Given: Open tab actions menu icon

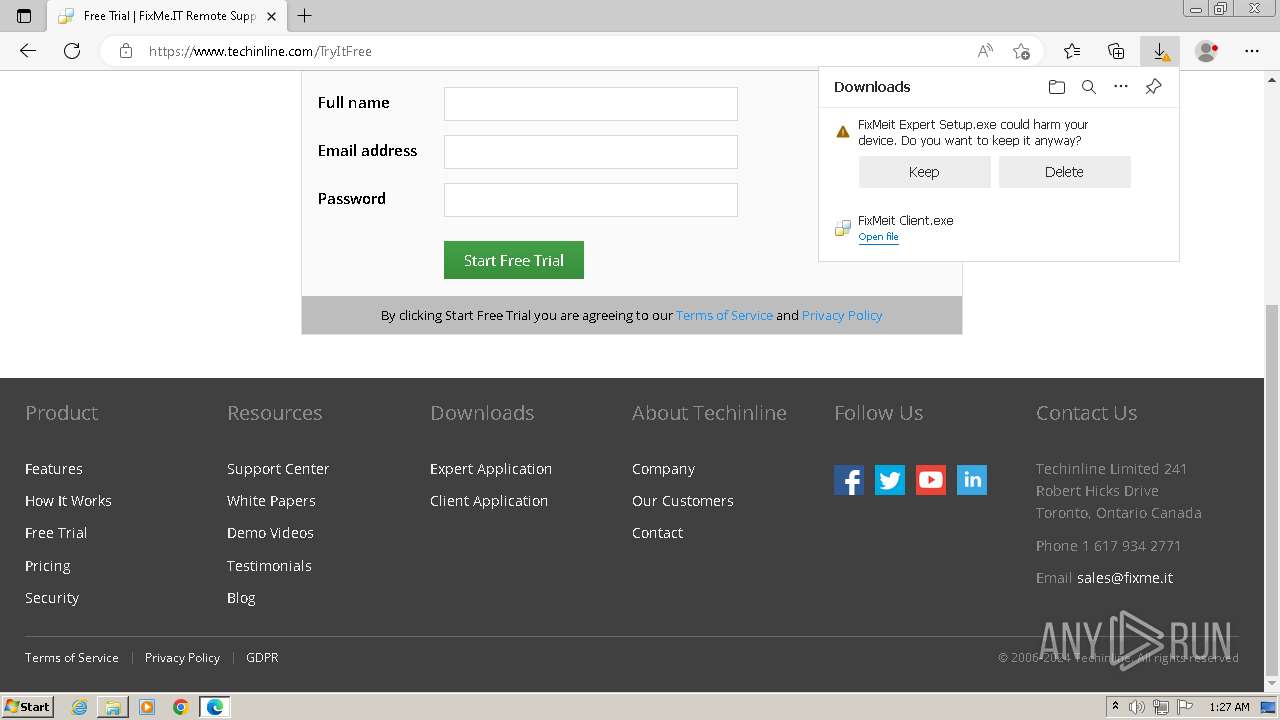Looking at the screenshot, I should coord(24,16).
